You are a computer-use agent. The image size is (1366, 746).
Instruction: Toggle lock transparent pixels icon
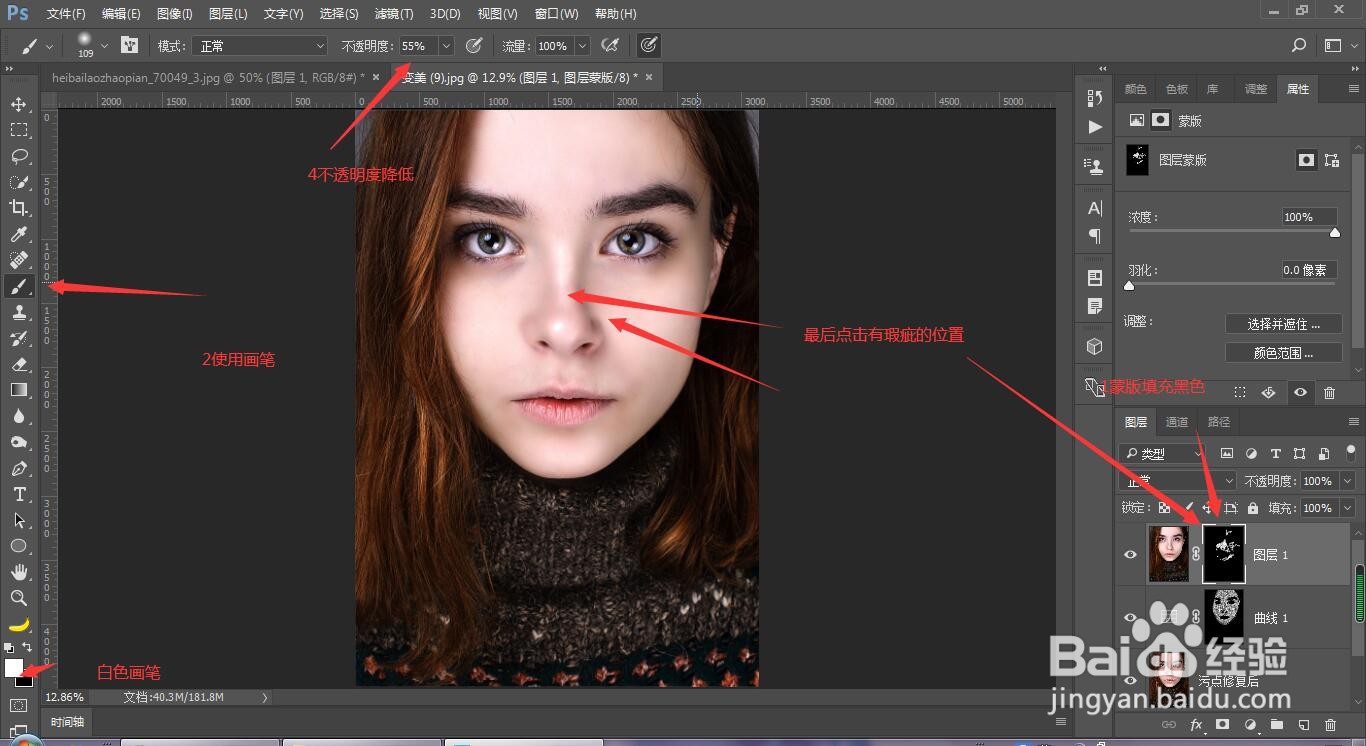[1165, 508]
